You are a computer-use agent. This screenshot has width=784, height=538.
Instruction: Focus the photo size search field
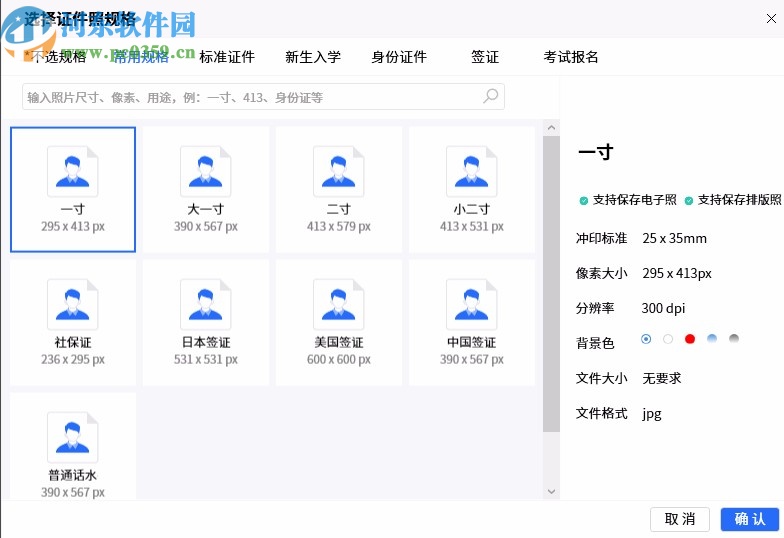(x=264, y=96)
